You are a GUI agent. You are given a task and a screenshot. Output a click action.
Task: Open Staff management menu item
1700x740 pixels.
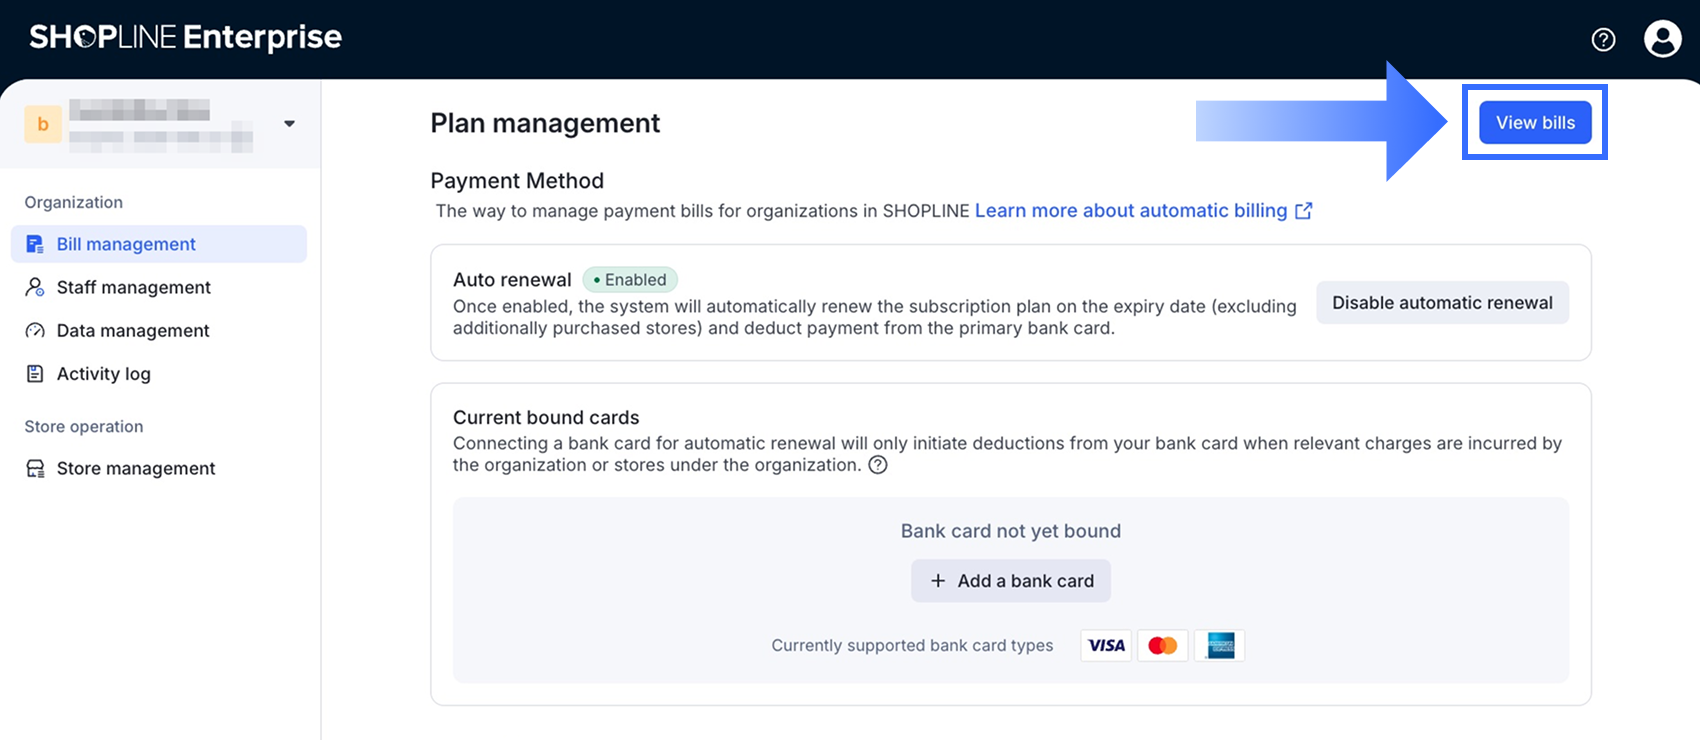(134, 287)
